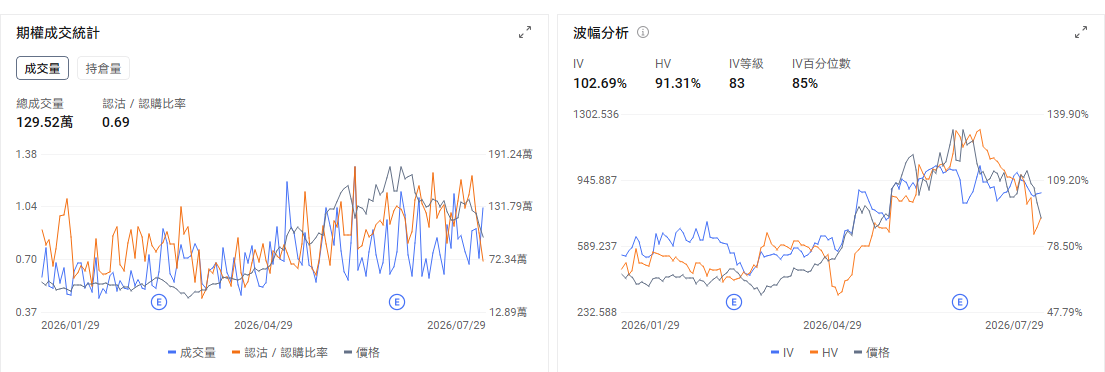Click the HV value 91.31%
This screenshot has height=372, width=1105.
(x=677, y=83)
